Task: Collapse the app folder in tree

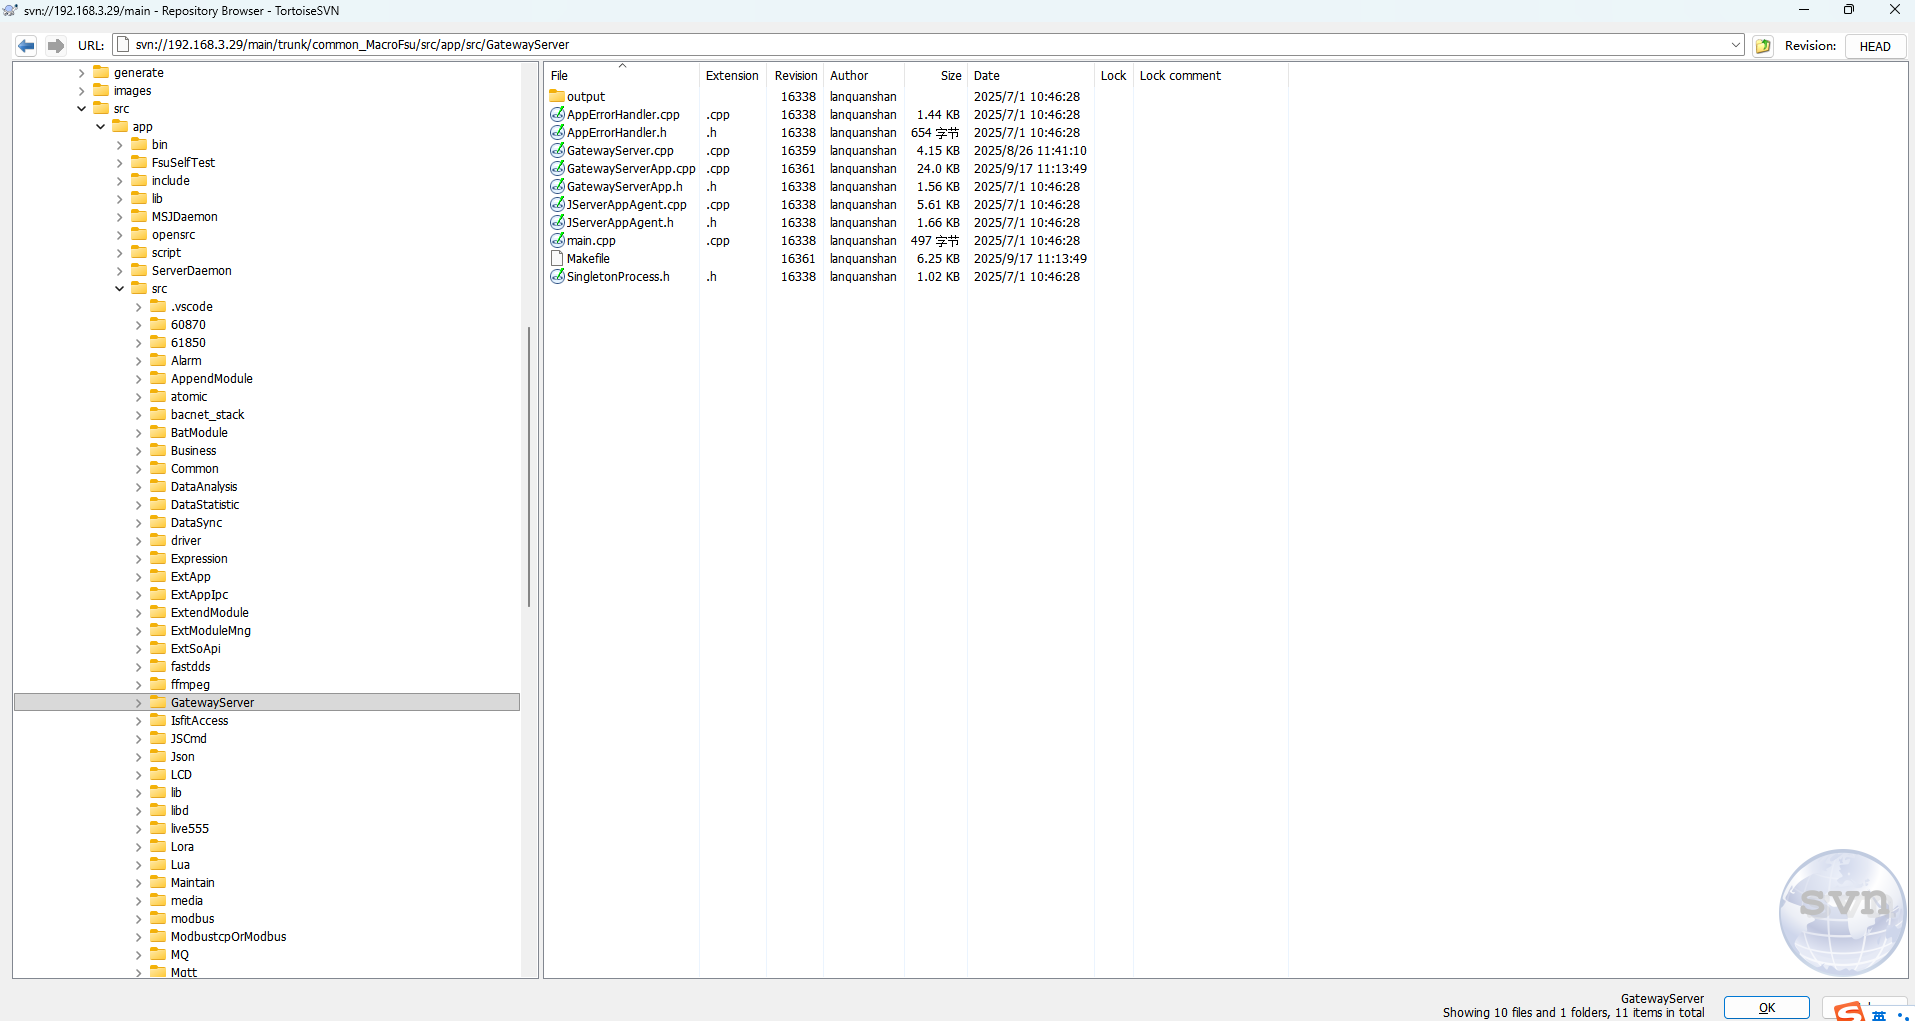Action: (x=101, y=127)
